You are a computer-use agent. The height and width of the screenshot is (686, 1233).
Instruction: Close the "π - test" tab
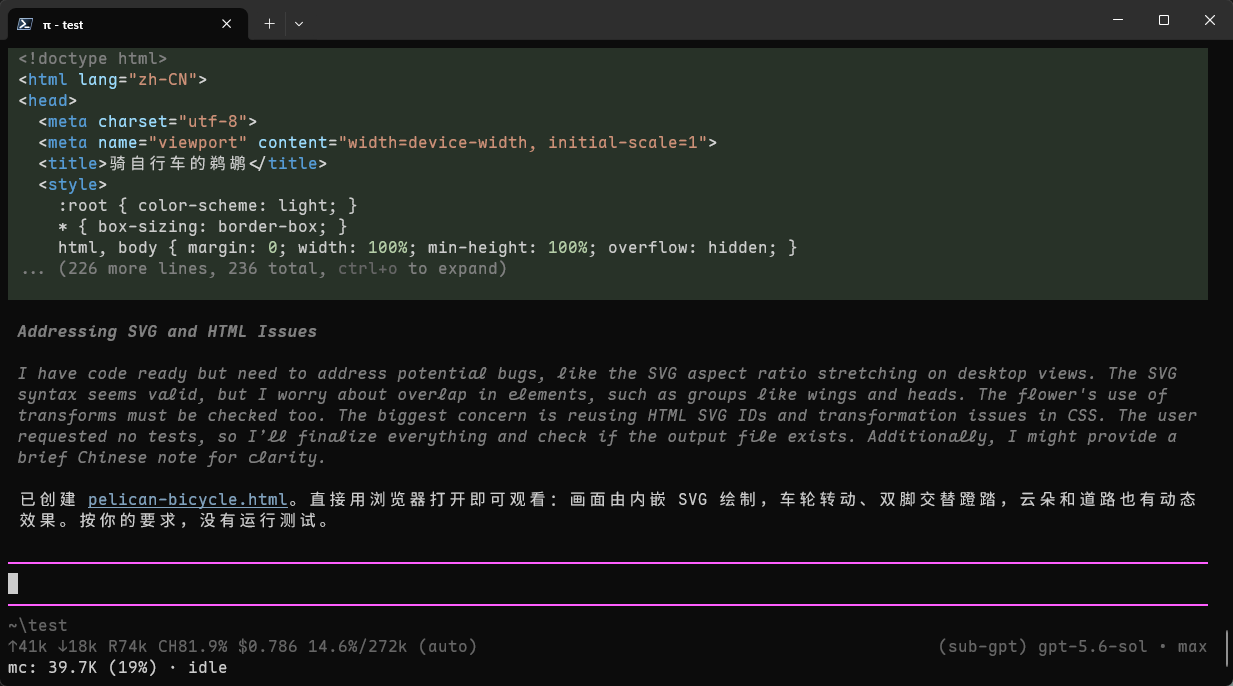(x=227, y=24)
